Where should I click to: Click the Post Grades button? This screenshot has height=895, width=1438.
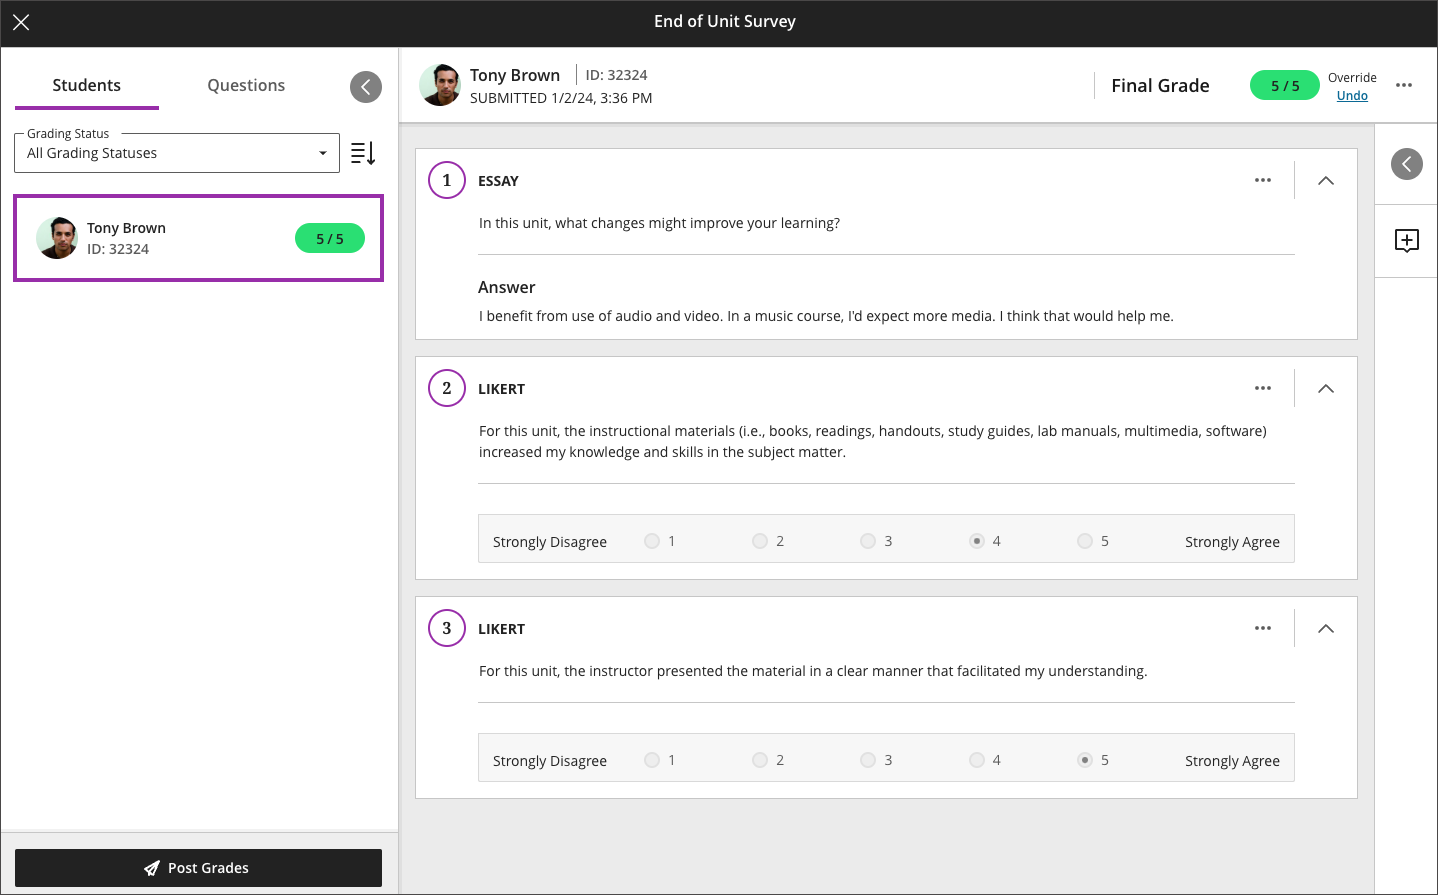click(198, 867)
